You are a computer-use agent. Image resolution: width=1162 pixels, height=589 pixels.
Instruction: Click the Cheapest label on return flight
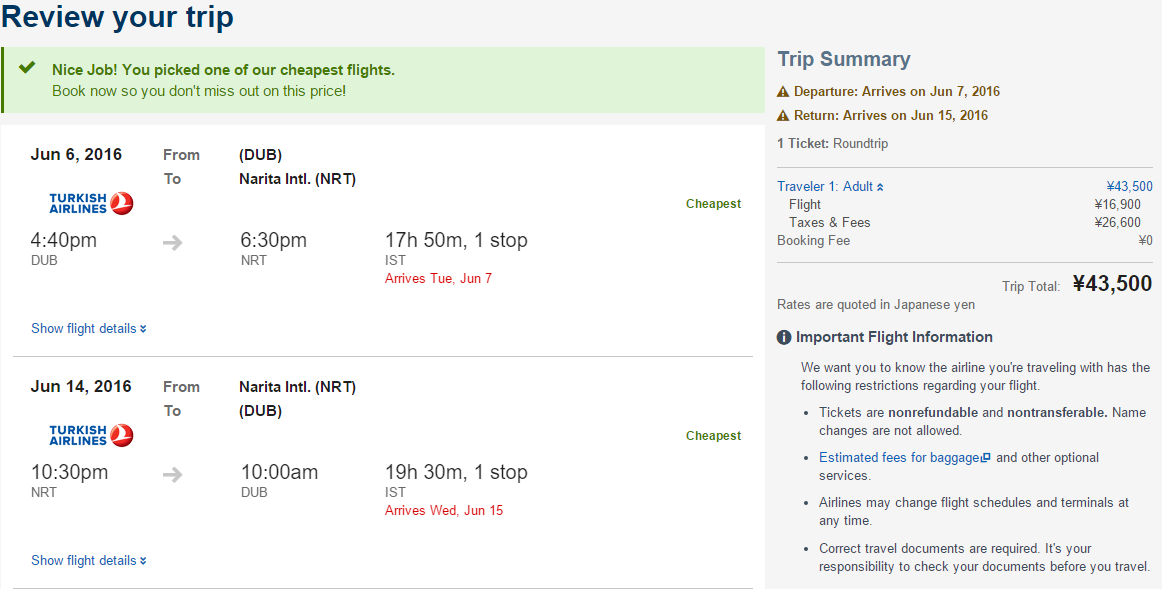click(714, 436)
